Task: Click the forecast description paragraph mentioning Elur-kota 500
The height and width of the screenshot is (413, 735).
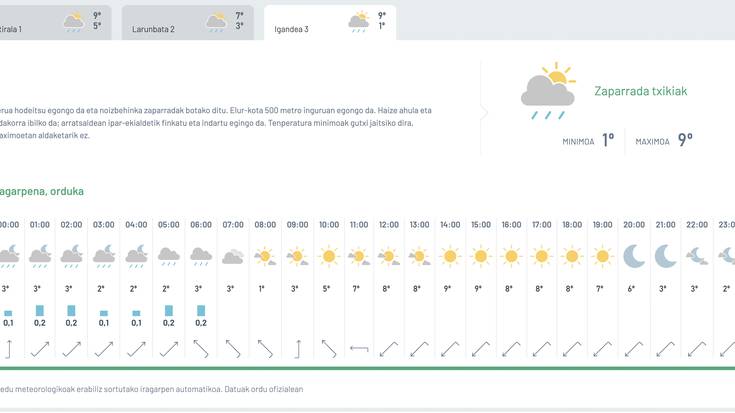Action: (x=216, y=123)
